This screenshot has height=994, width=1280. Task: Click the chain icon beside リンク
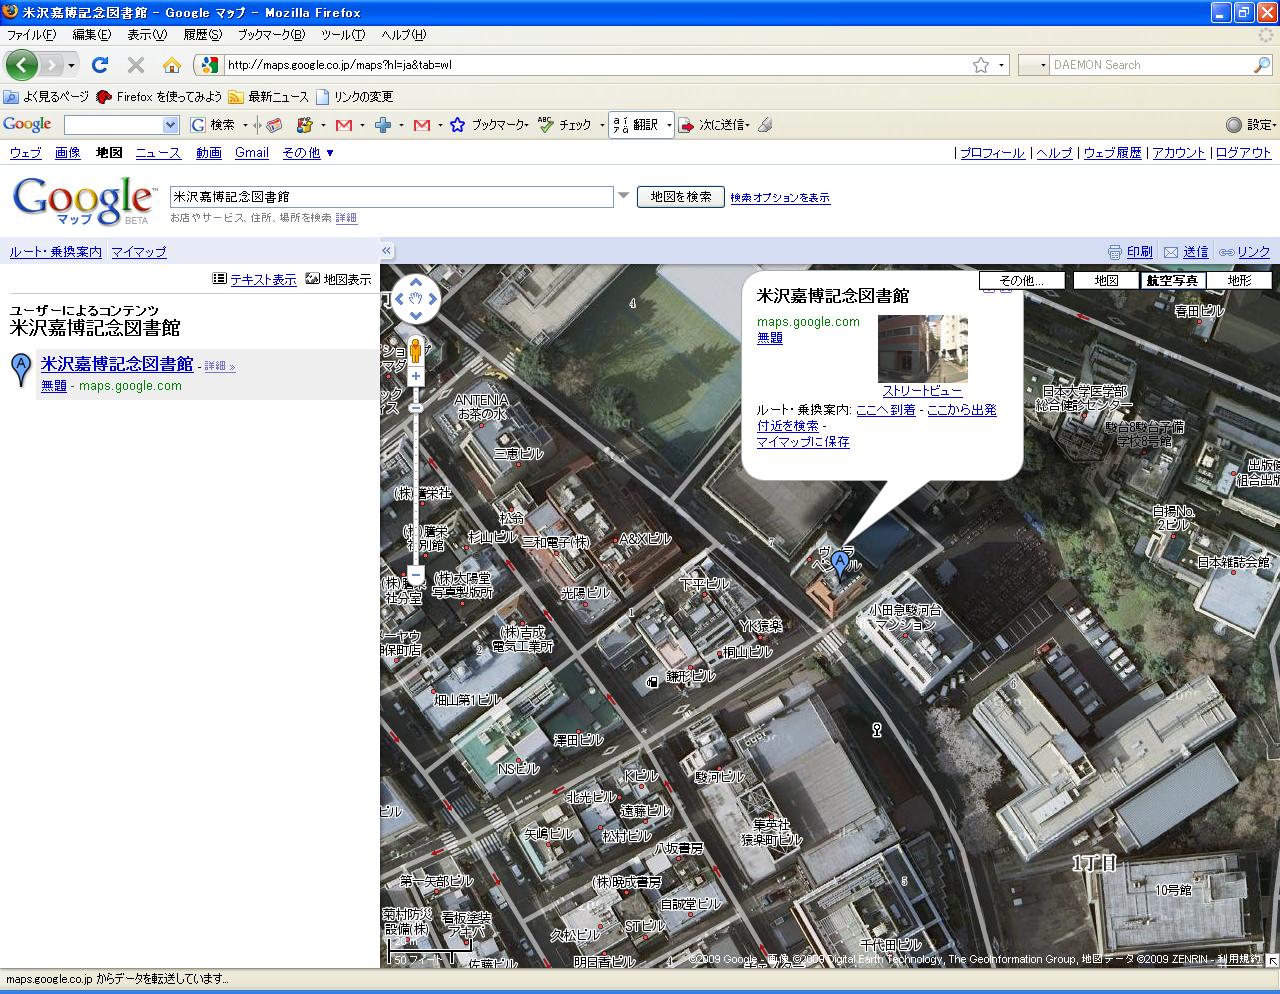tap(1227, 252)
